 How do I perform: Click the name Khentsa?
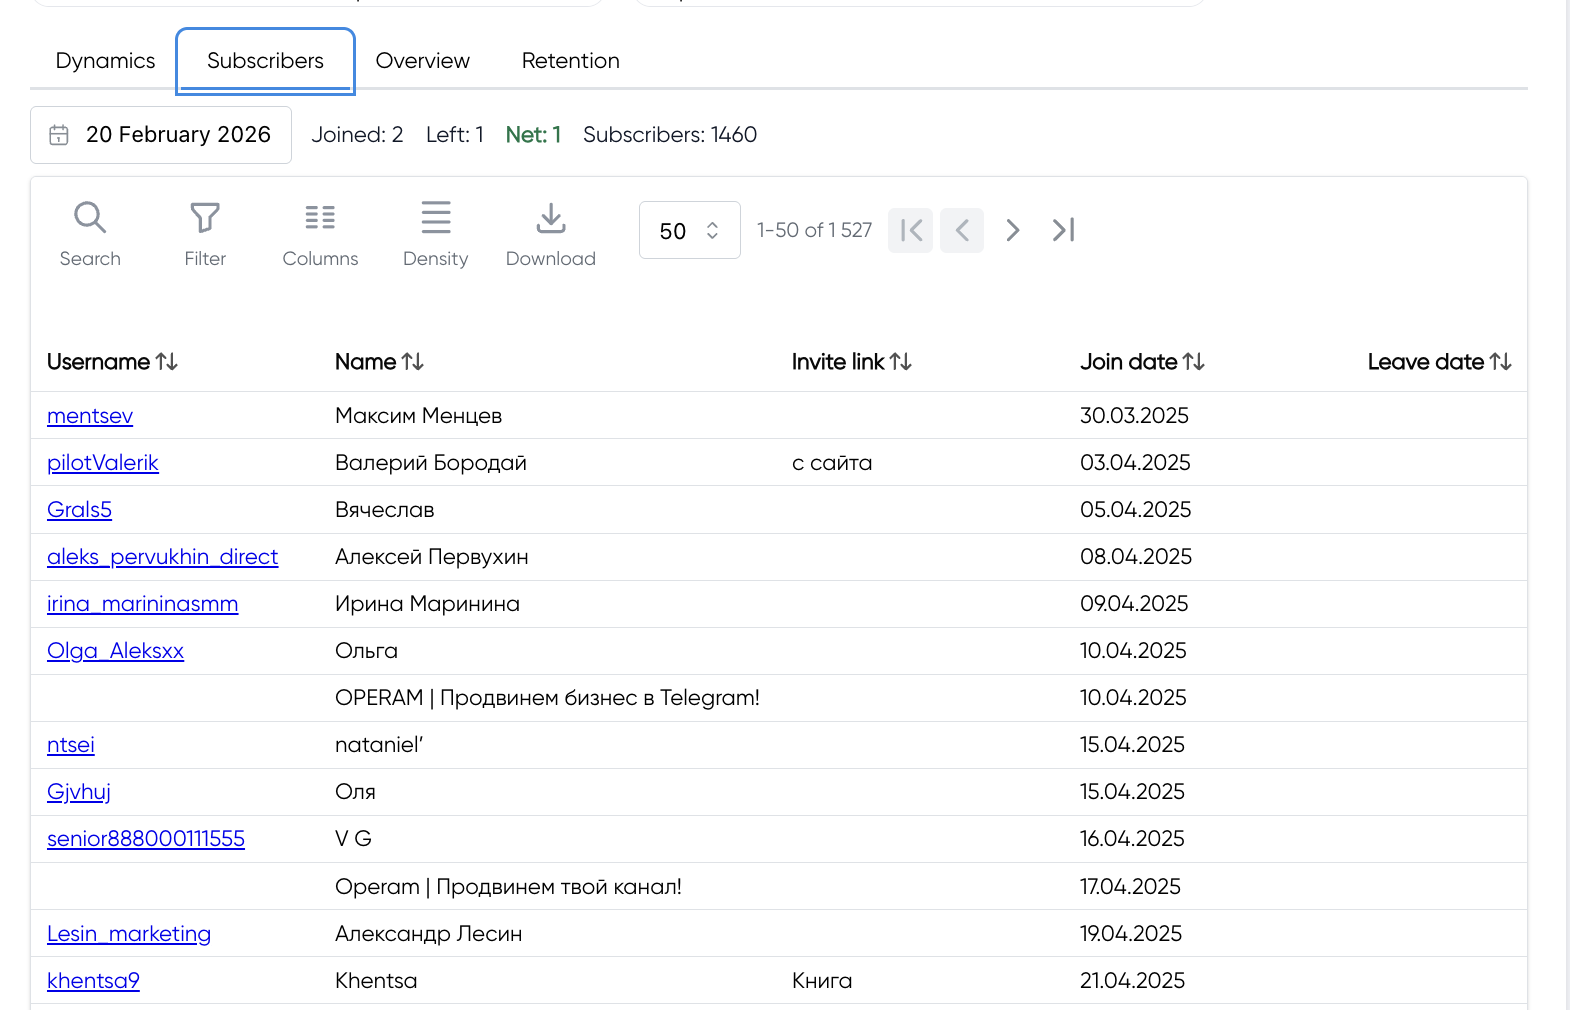pyautogui.click(x=376, y=981)
